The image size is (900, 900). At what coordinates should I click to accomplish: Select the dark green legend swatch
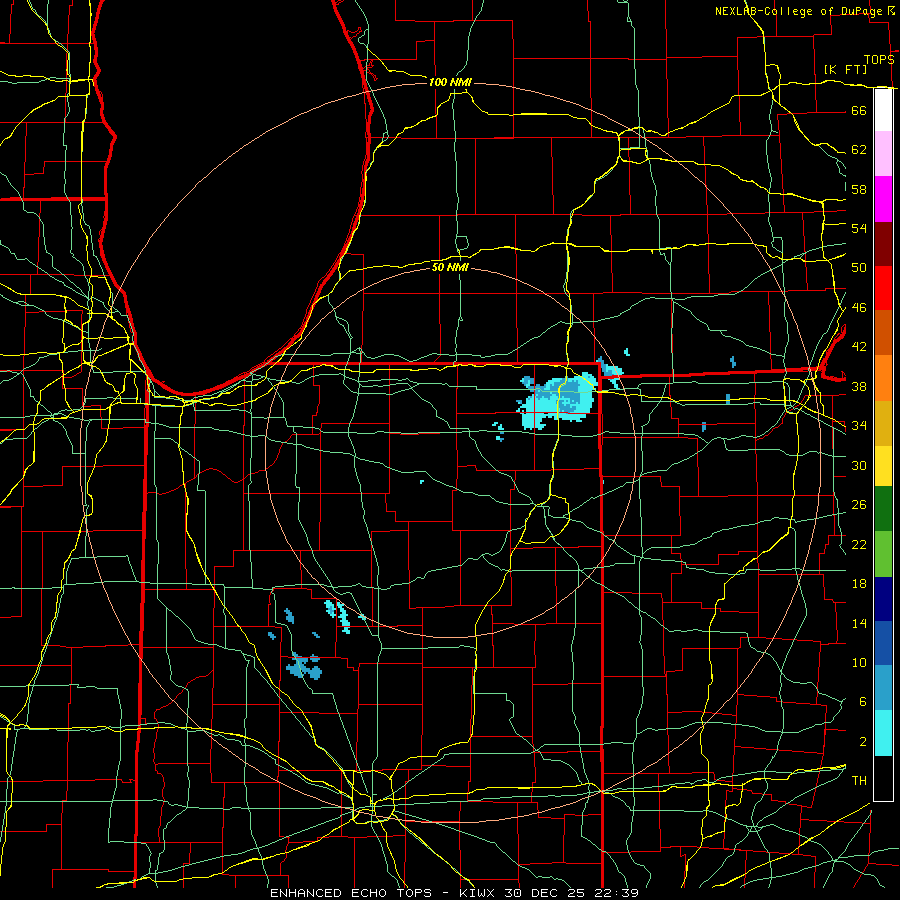[x=883, y=509]
